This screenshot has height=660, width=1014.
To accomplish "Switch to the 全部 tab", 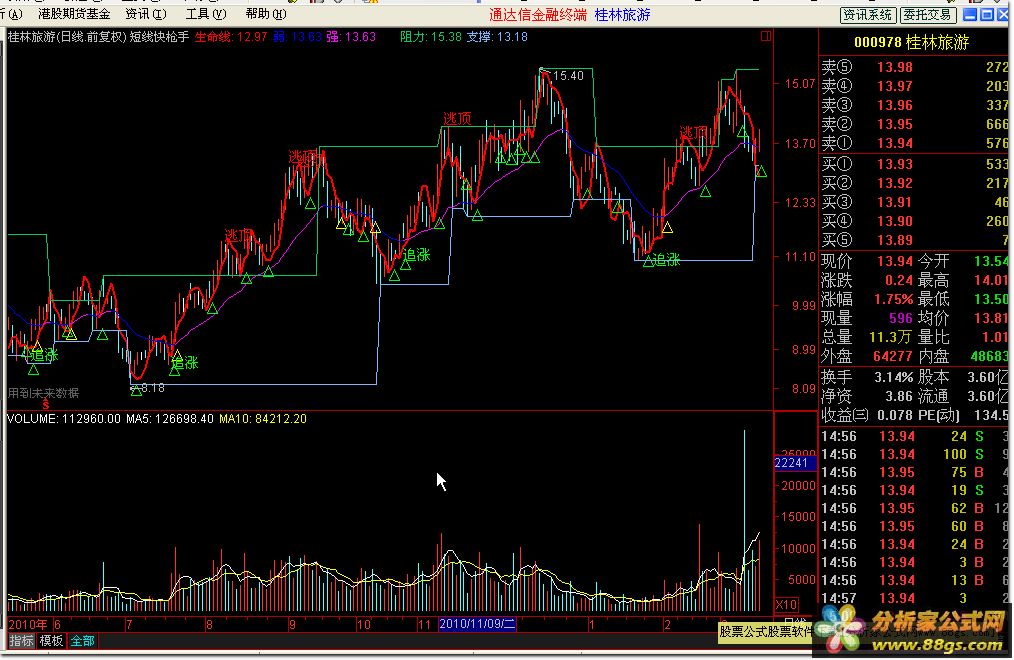I will (x=83, y=641).
